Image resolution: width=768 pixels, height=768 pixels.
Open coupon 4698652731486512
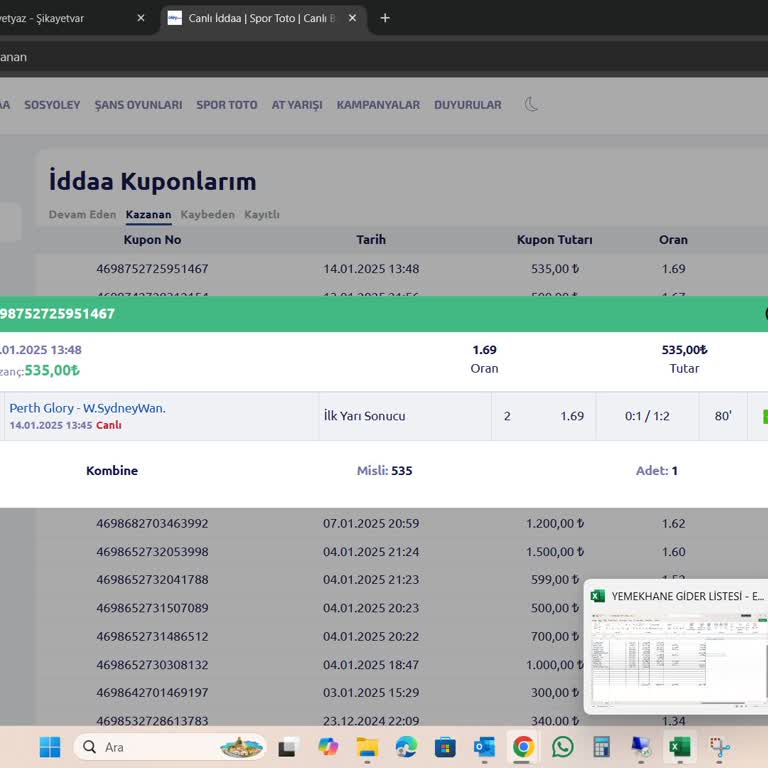point(152,636)
